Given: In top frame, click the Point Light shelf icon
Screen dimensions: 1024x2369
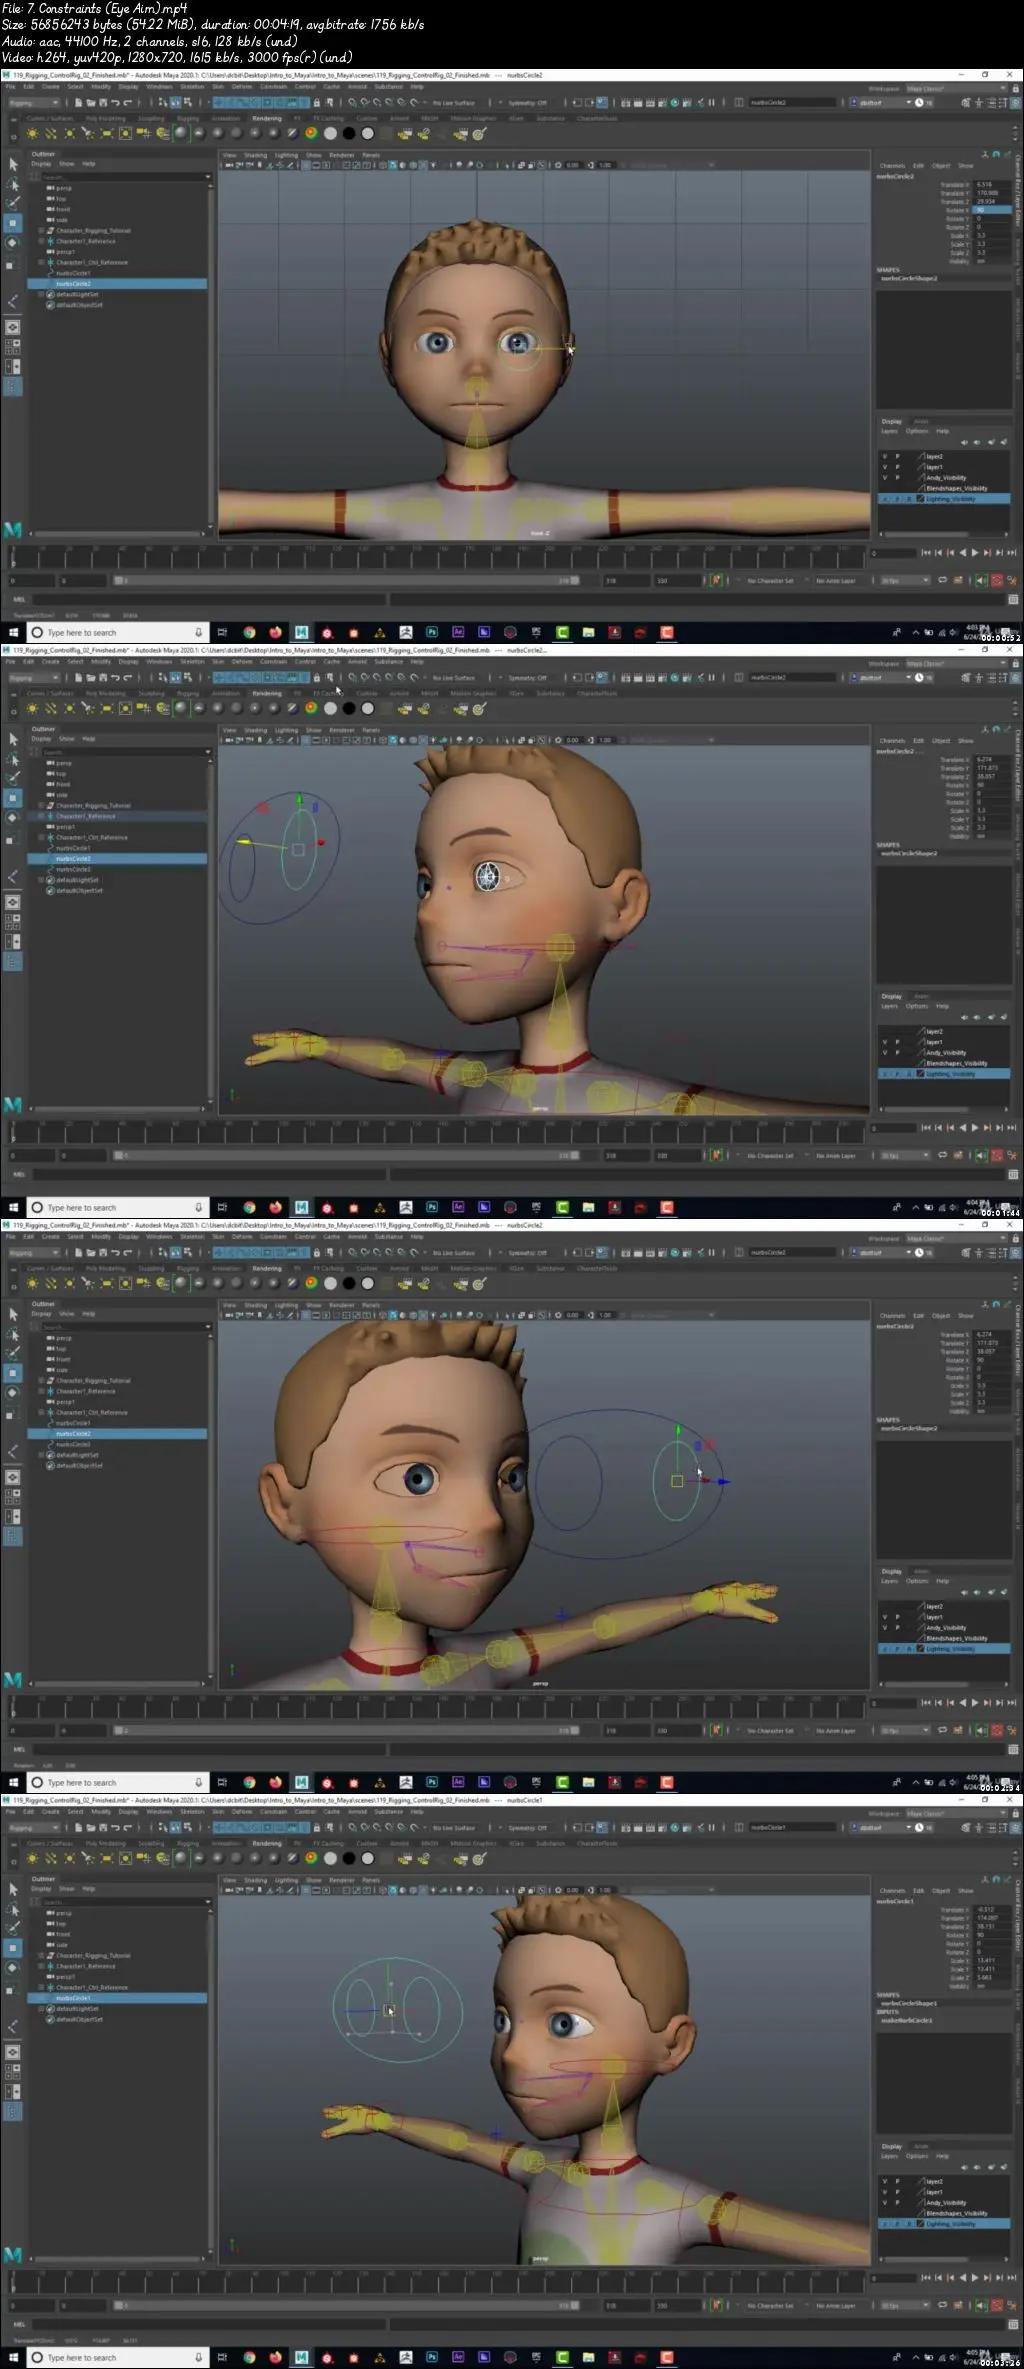Looking at the screenshot, I should tap(70, 133).
